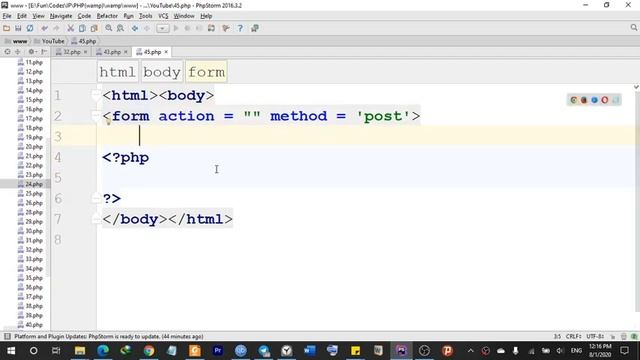Click the form breadcrumb
The height and width of the screenshot is (360, 640).
click(206, 72)
